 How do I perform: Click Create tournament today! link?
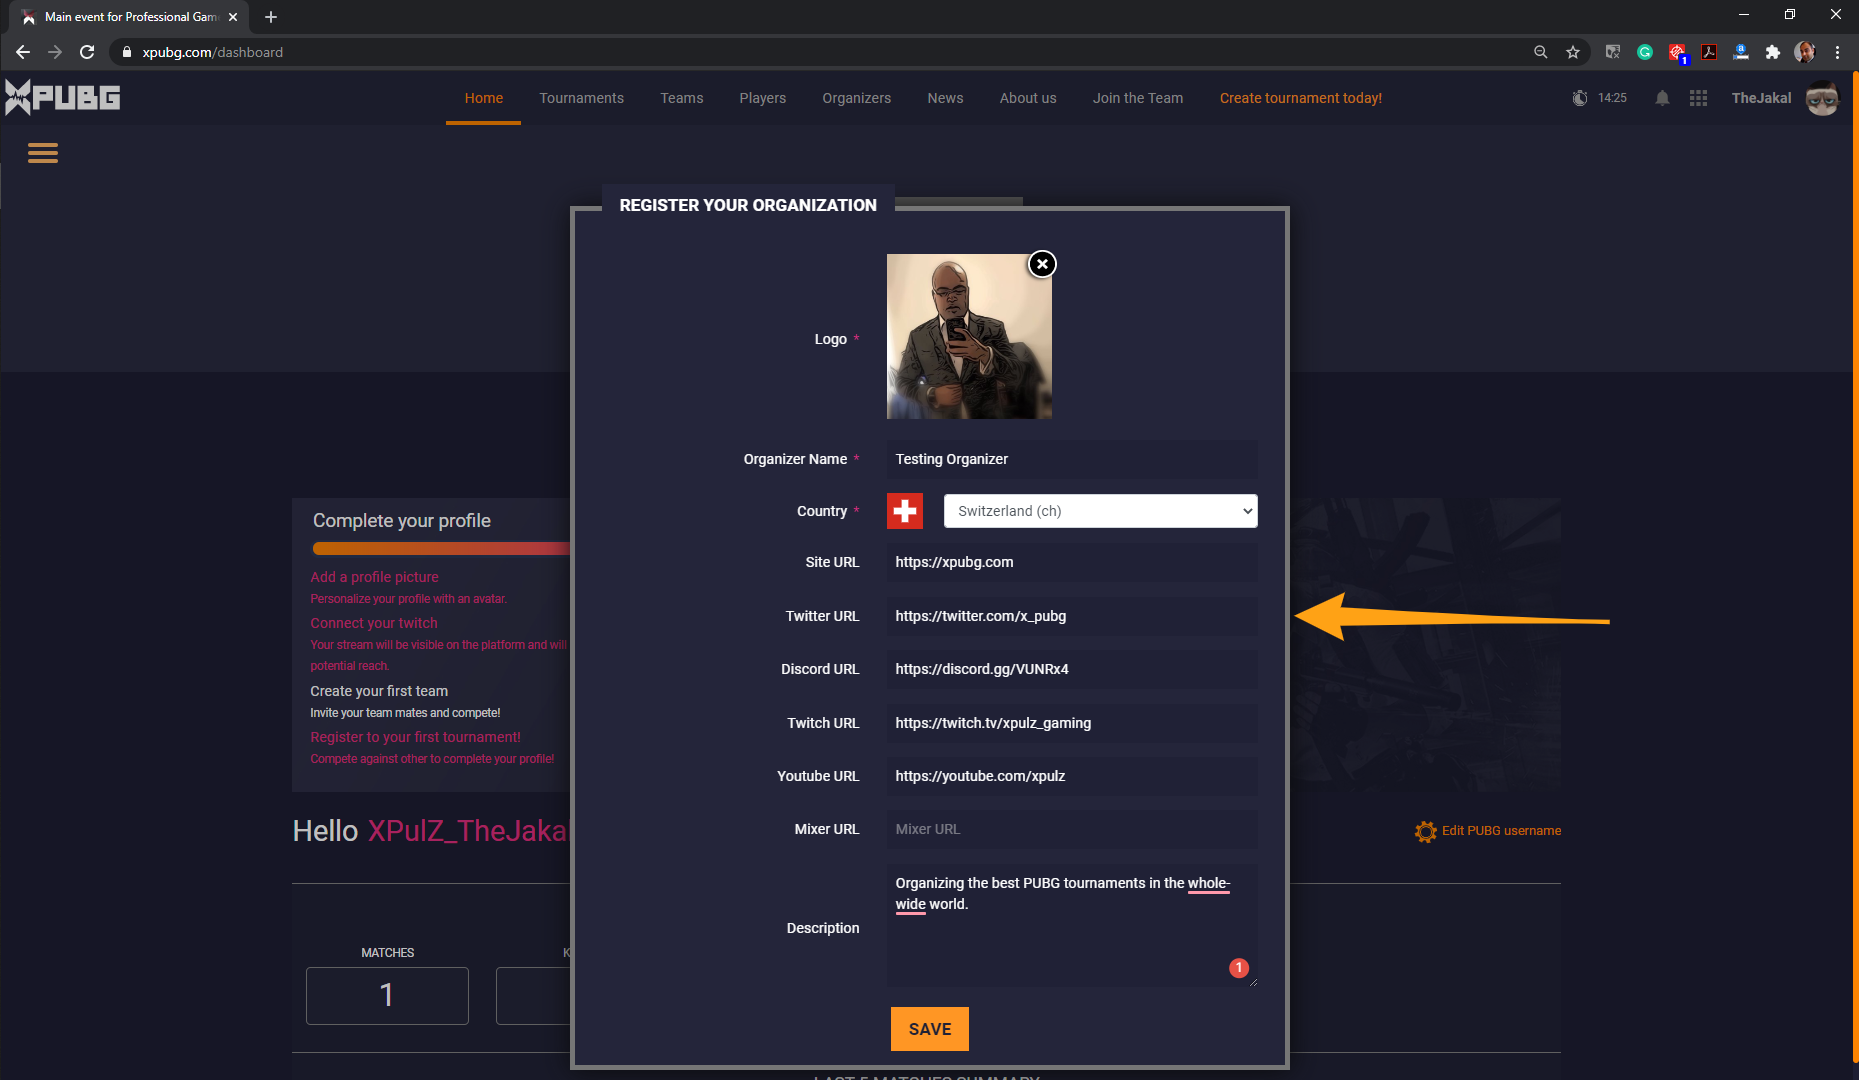(x=1301, y=98)
